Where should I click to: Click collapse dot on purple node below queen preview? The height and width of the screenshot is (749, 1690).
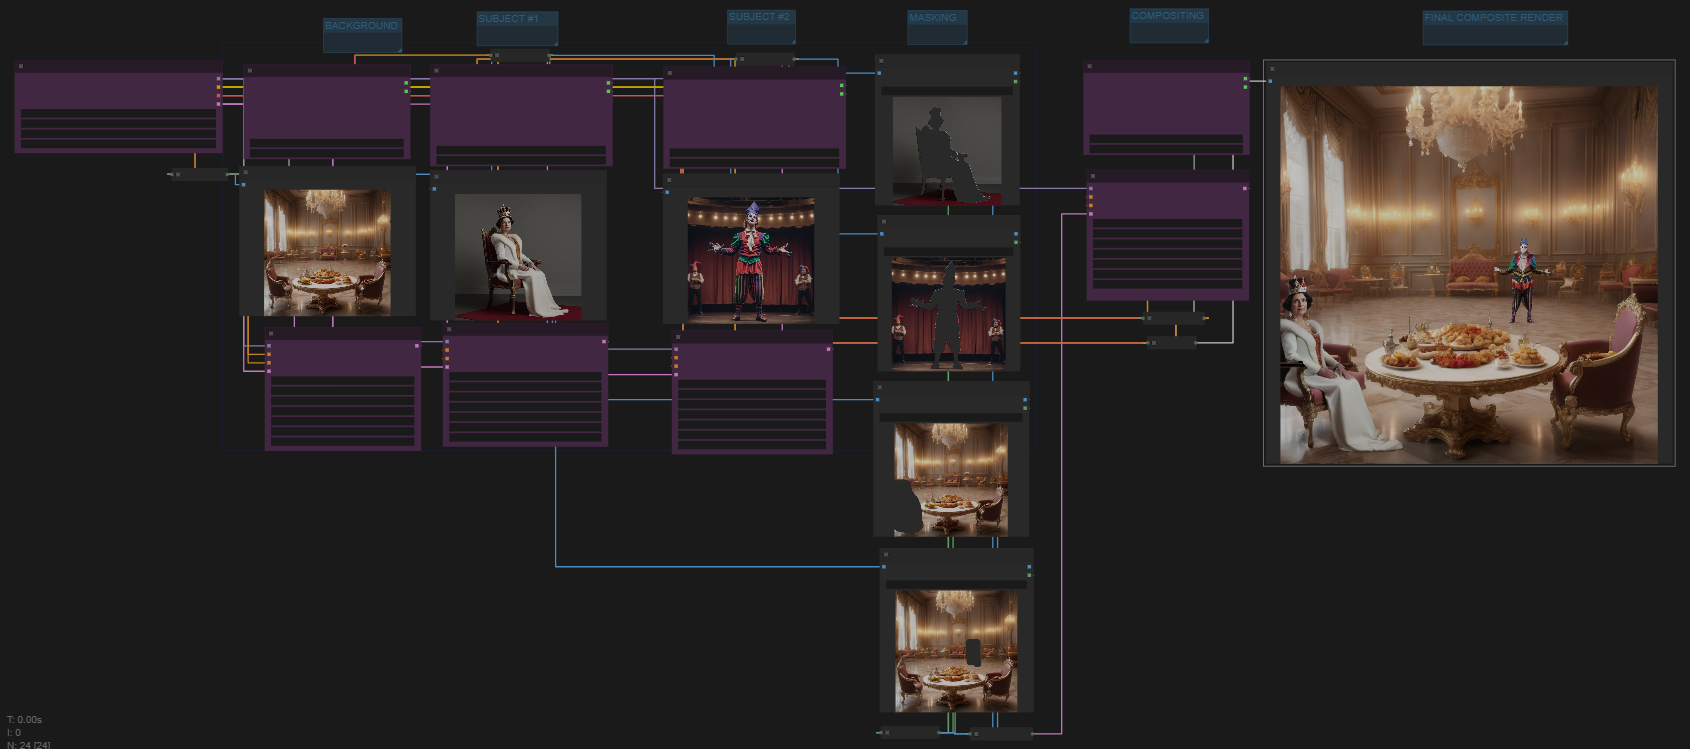tap(450, 329)
